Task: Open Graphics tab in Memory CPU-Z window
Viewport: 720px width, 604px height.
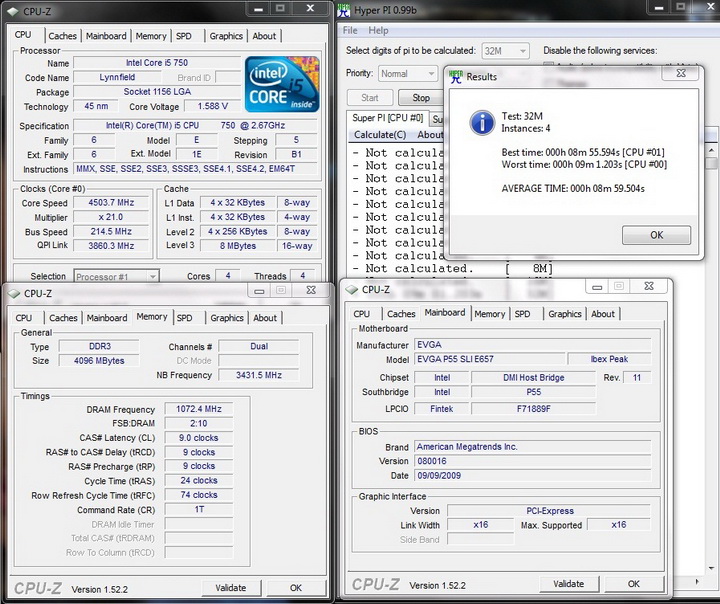Action: (227, 318)
